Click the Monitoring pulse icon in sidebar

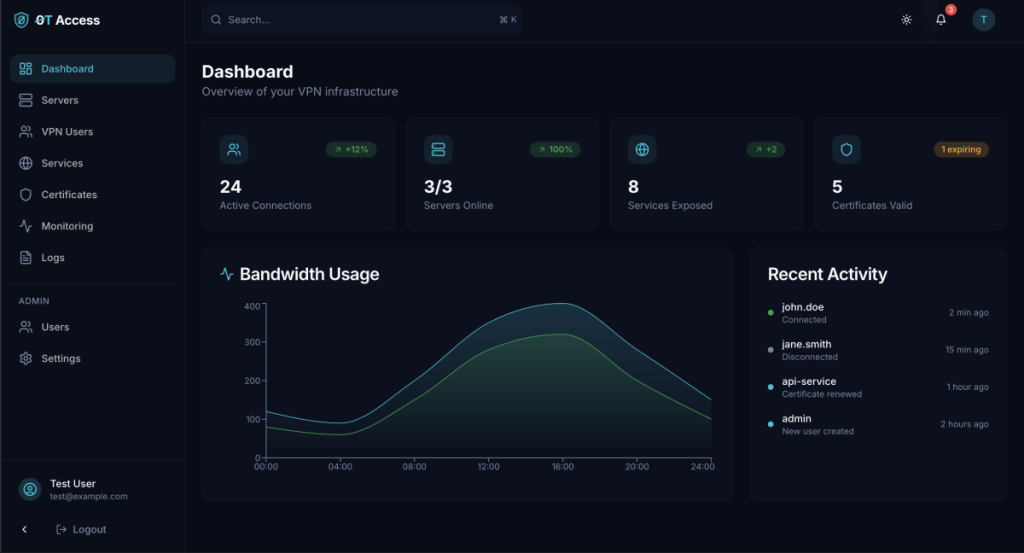(x=26, y=226)
